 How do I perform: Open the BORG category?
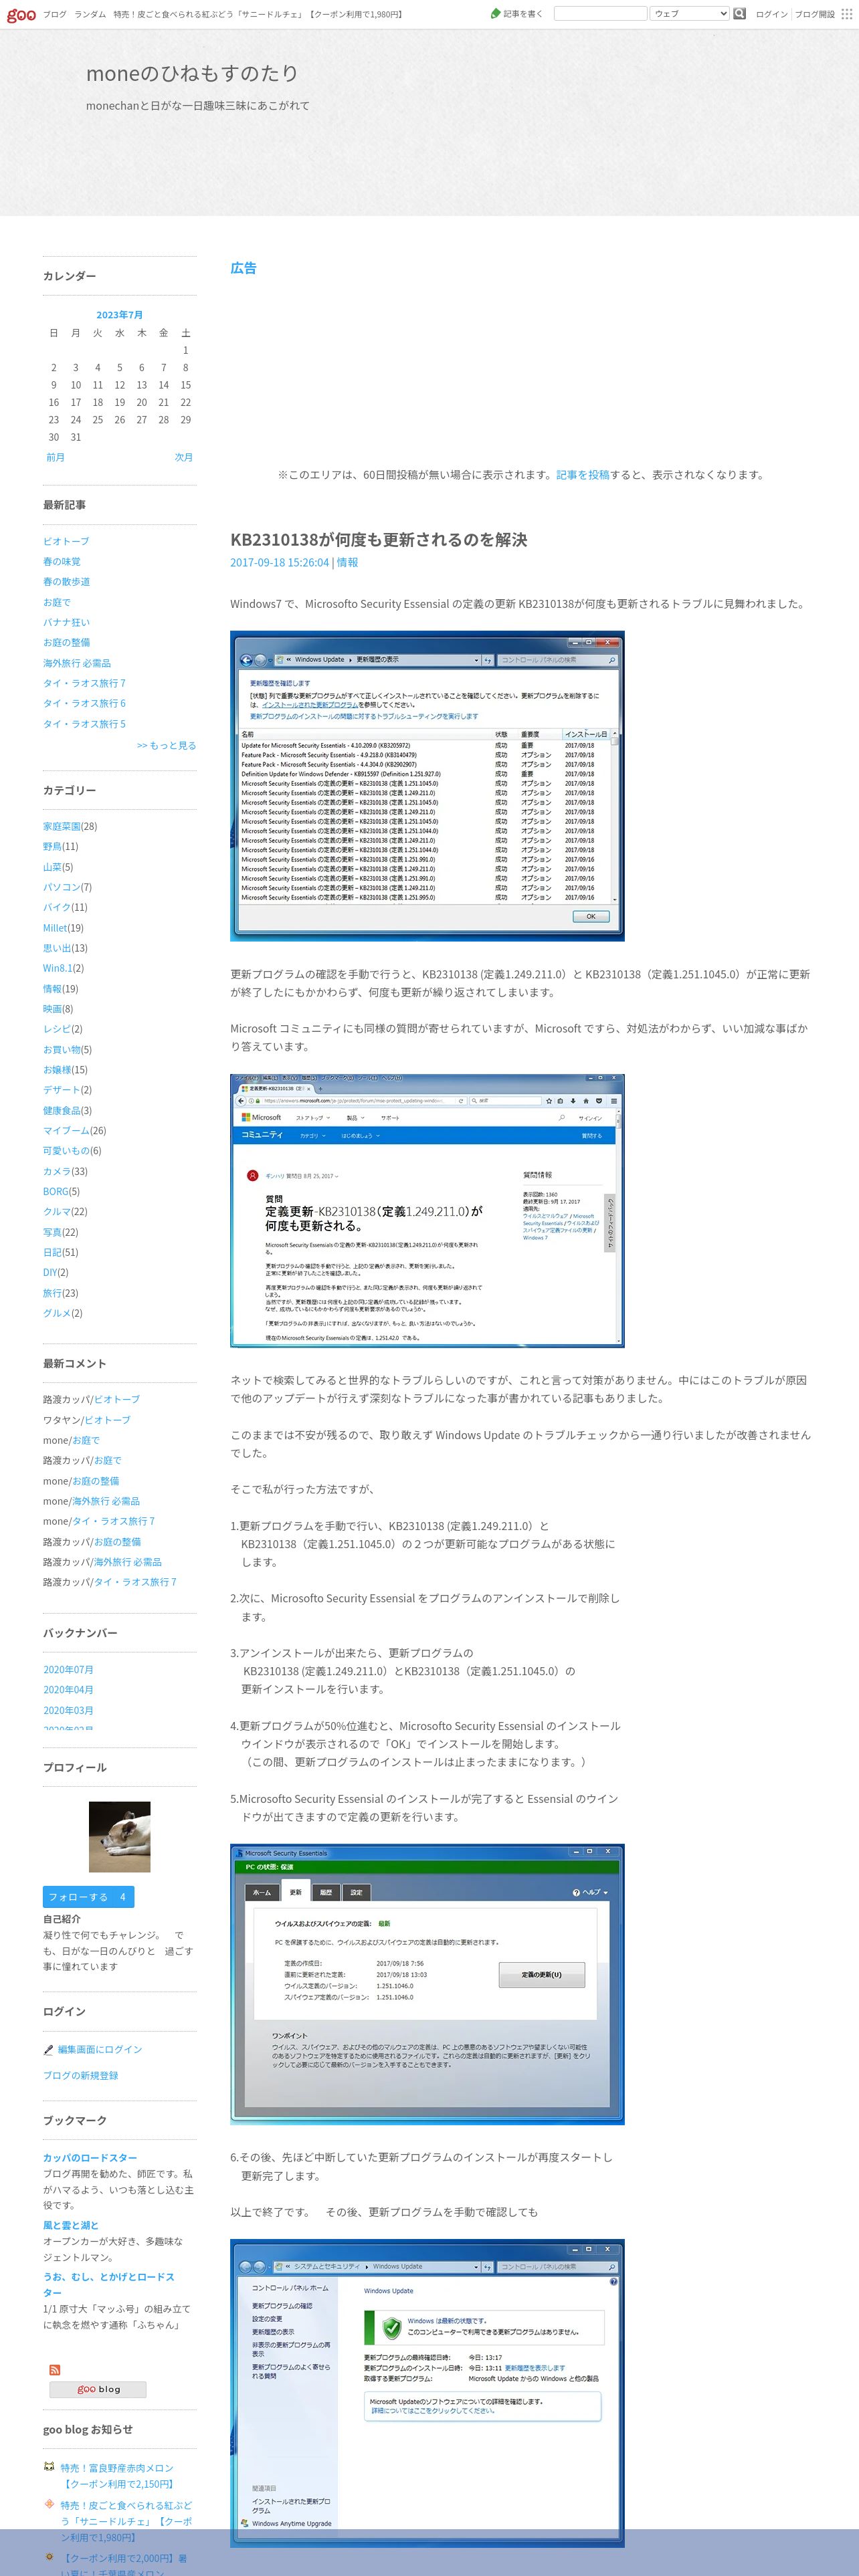(x=56, y=1191)
